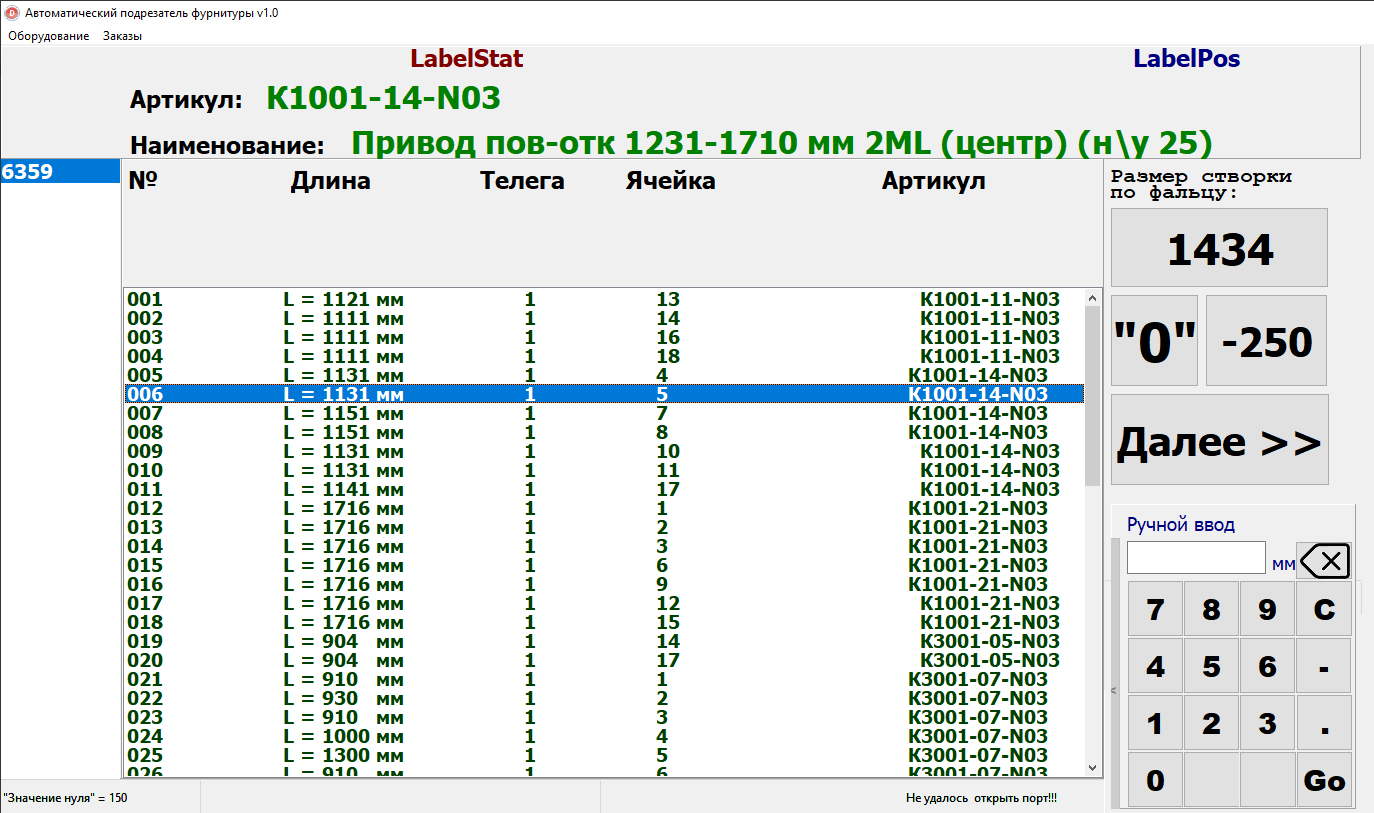Select row 023 in the parts list

[x=604, y=717]
